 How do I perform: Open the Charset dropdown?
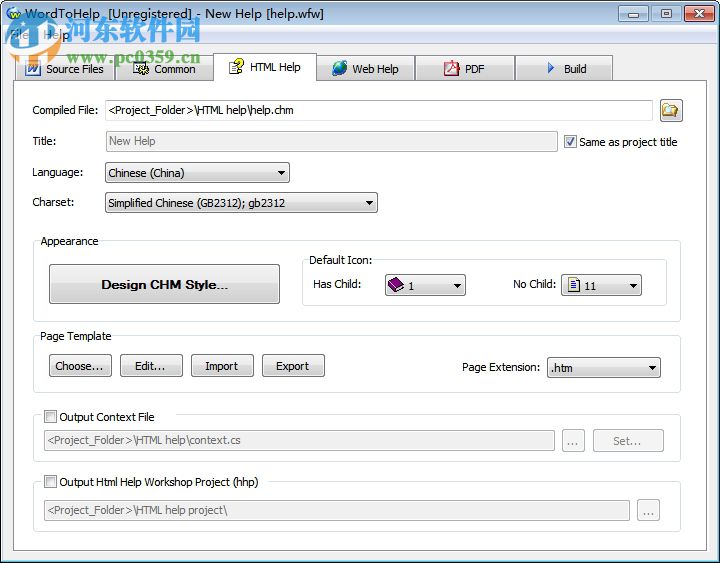(x=242, y=203)
